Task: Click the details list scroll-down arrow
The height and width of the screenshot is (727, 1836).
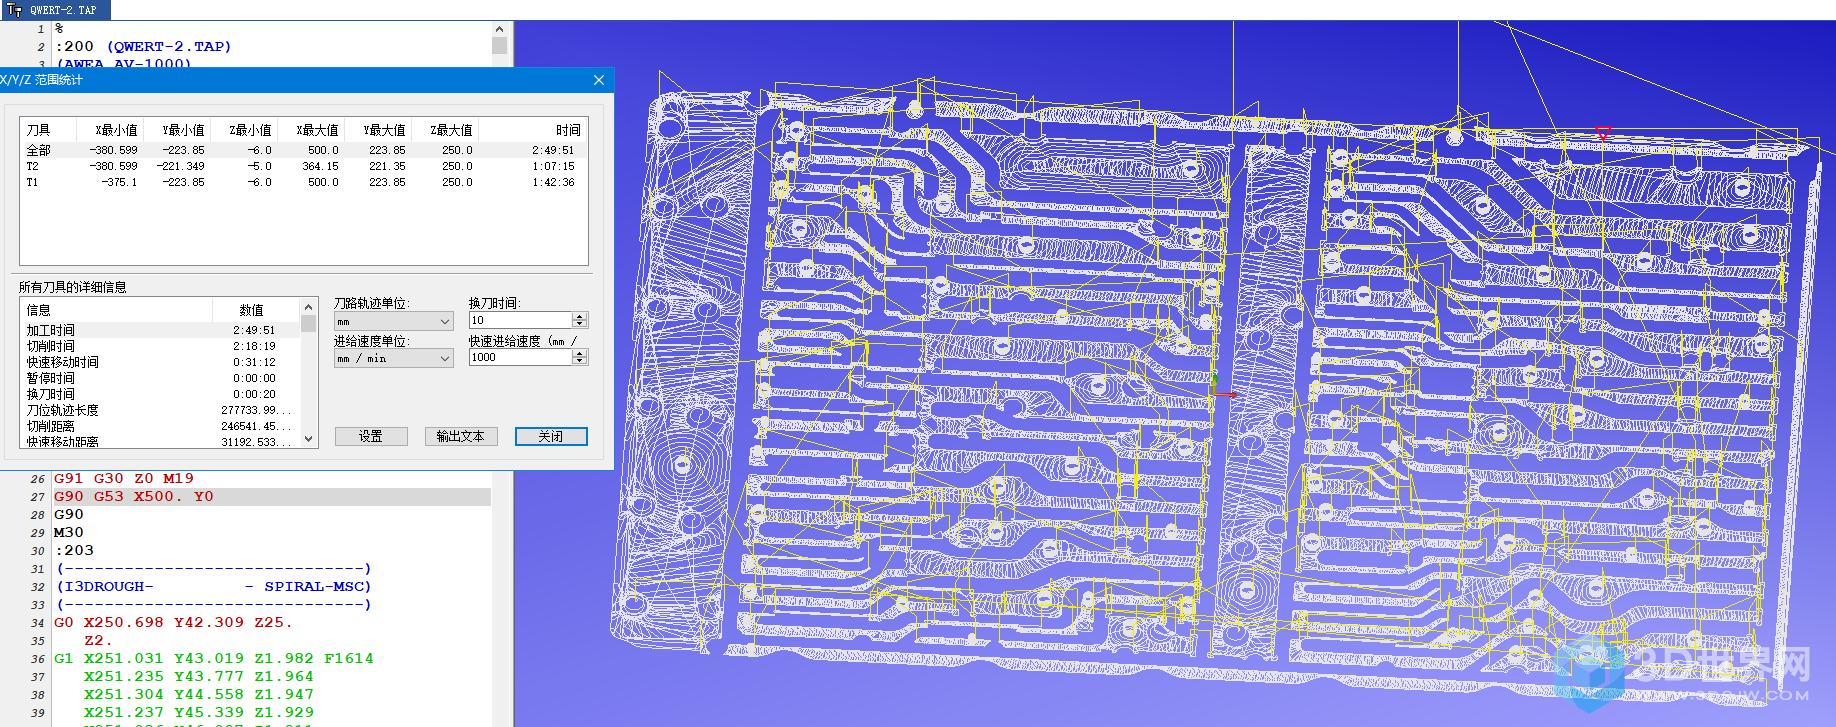Action: pyautogui.click(x=309, y=438)
